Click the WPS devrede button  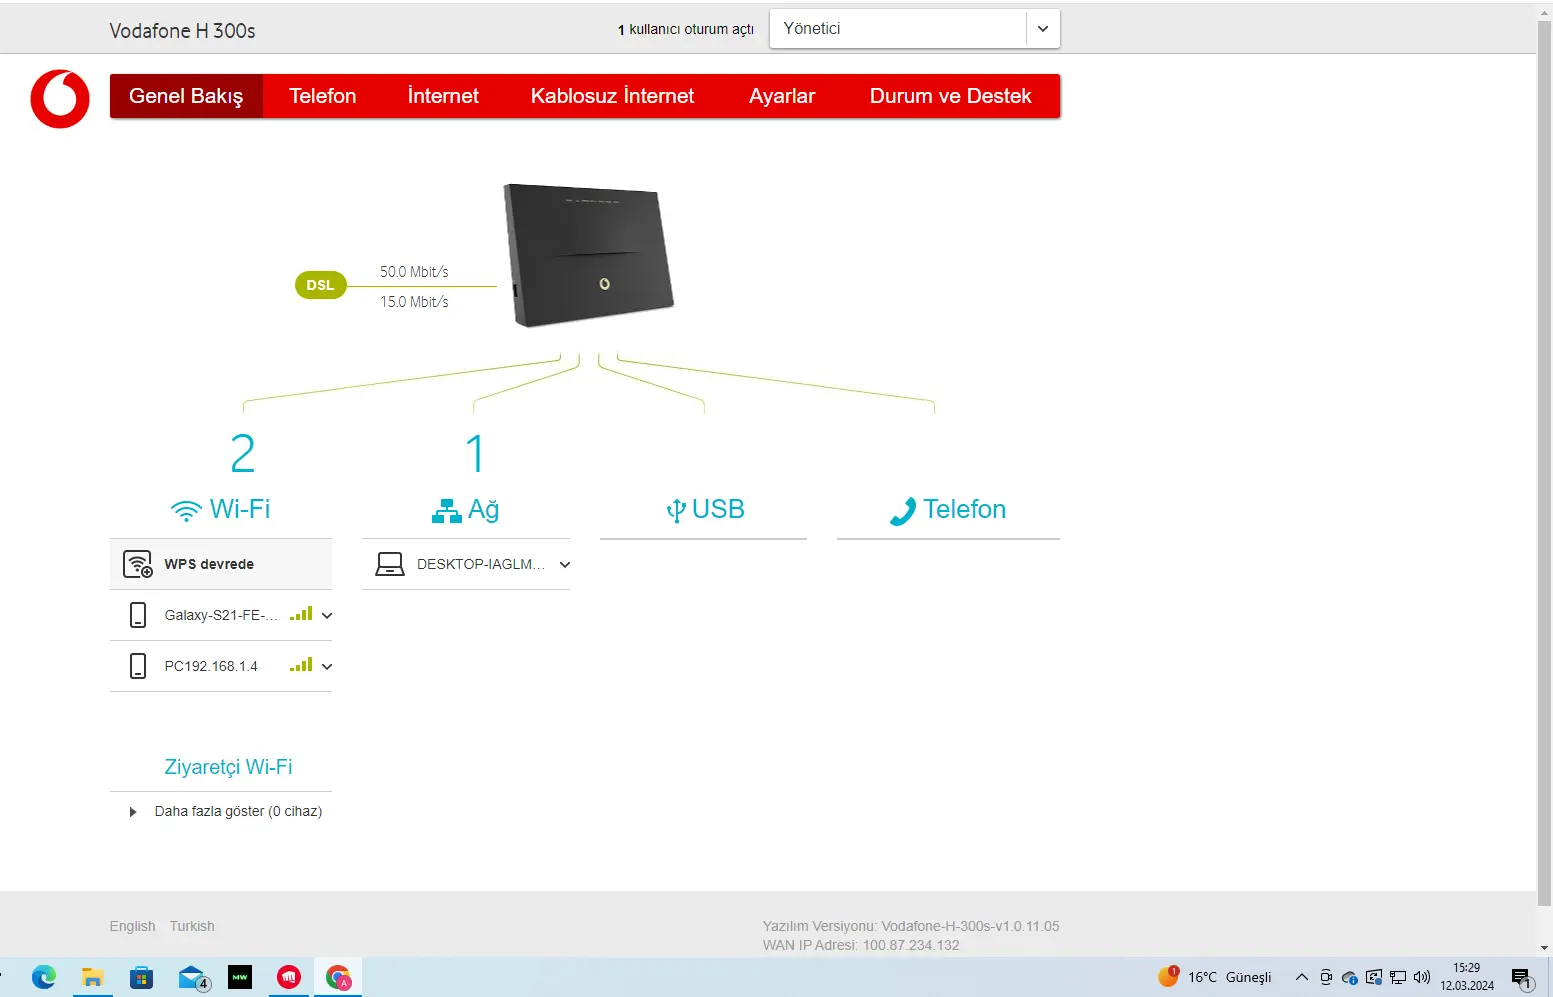221,564
